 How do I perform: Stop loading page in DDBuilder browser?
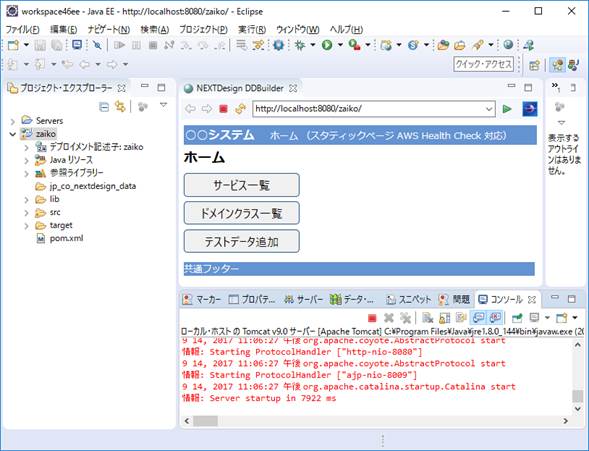point(224,109)
